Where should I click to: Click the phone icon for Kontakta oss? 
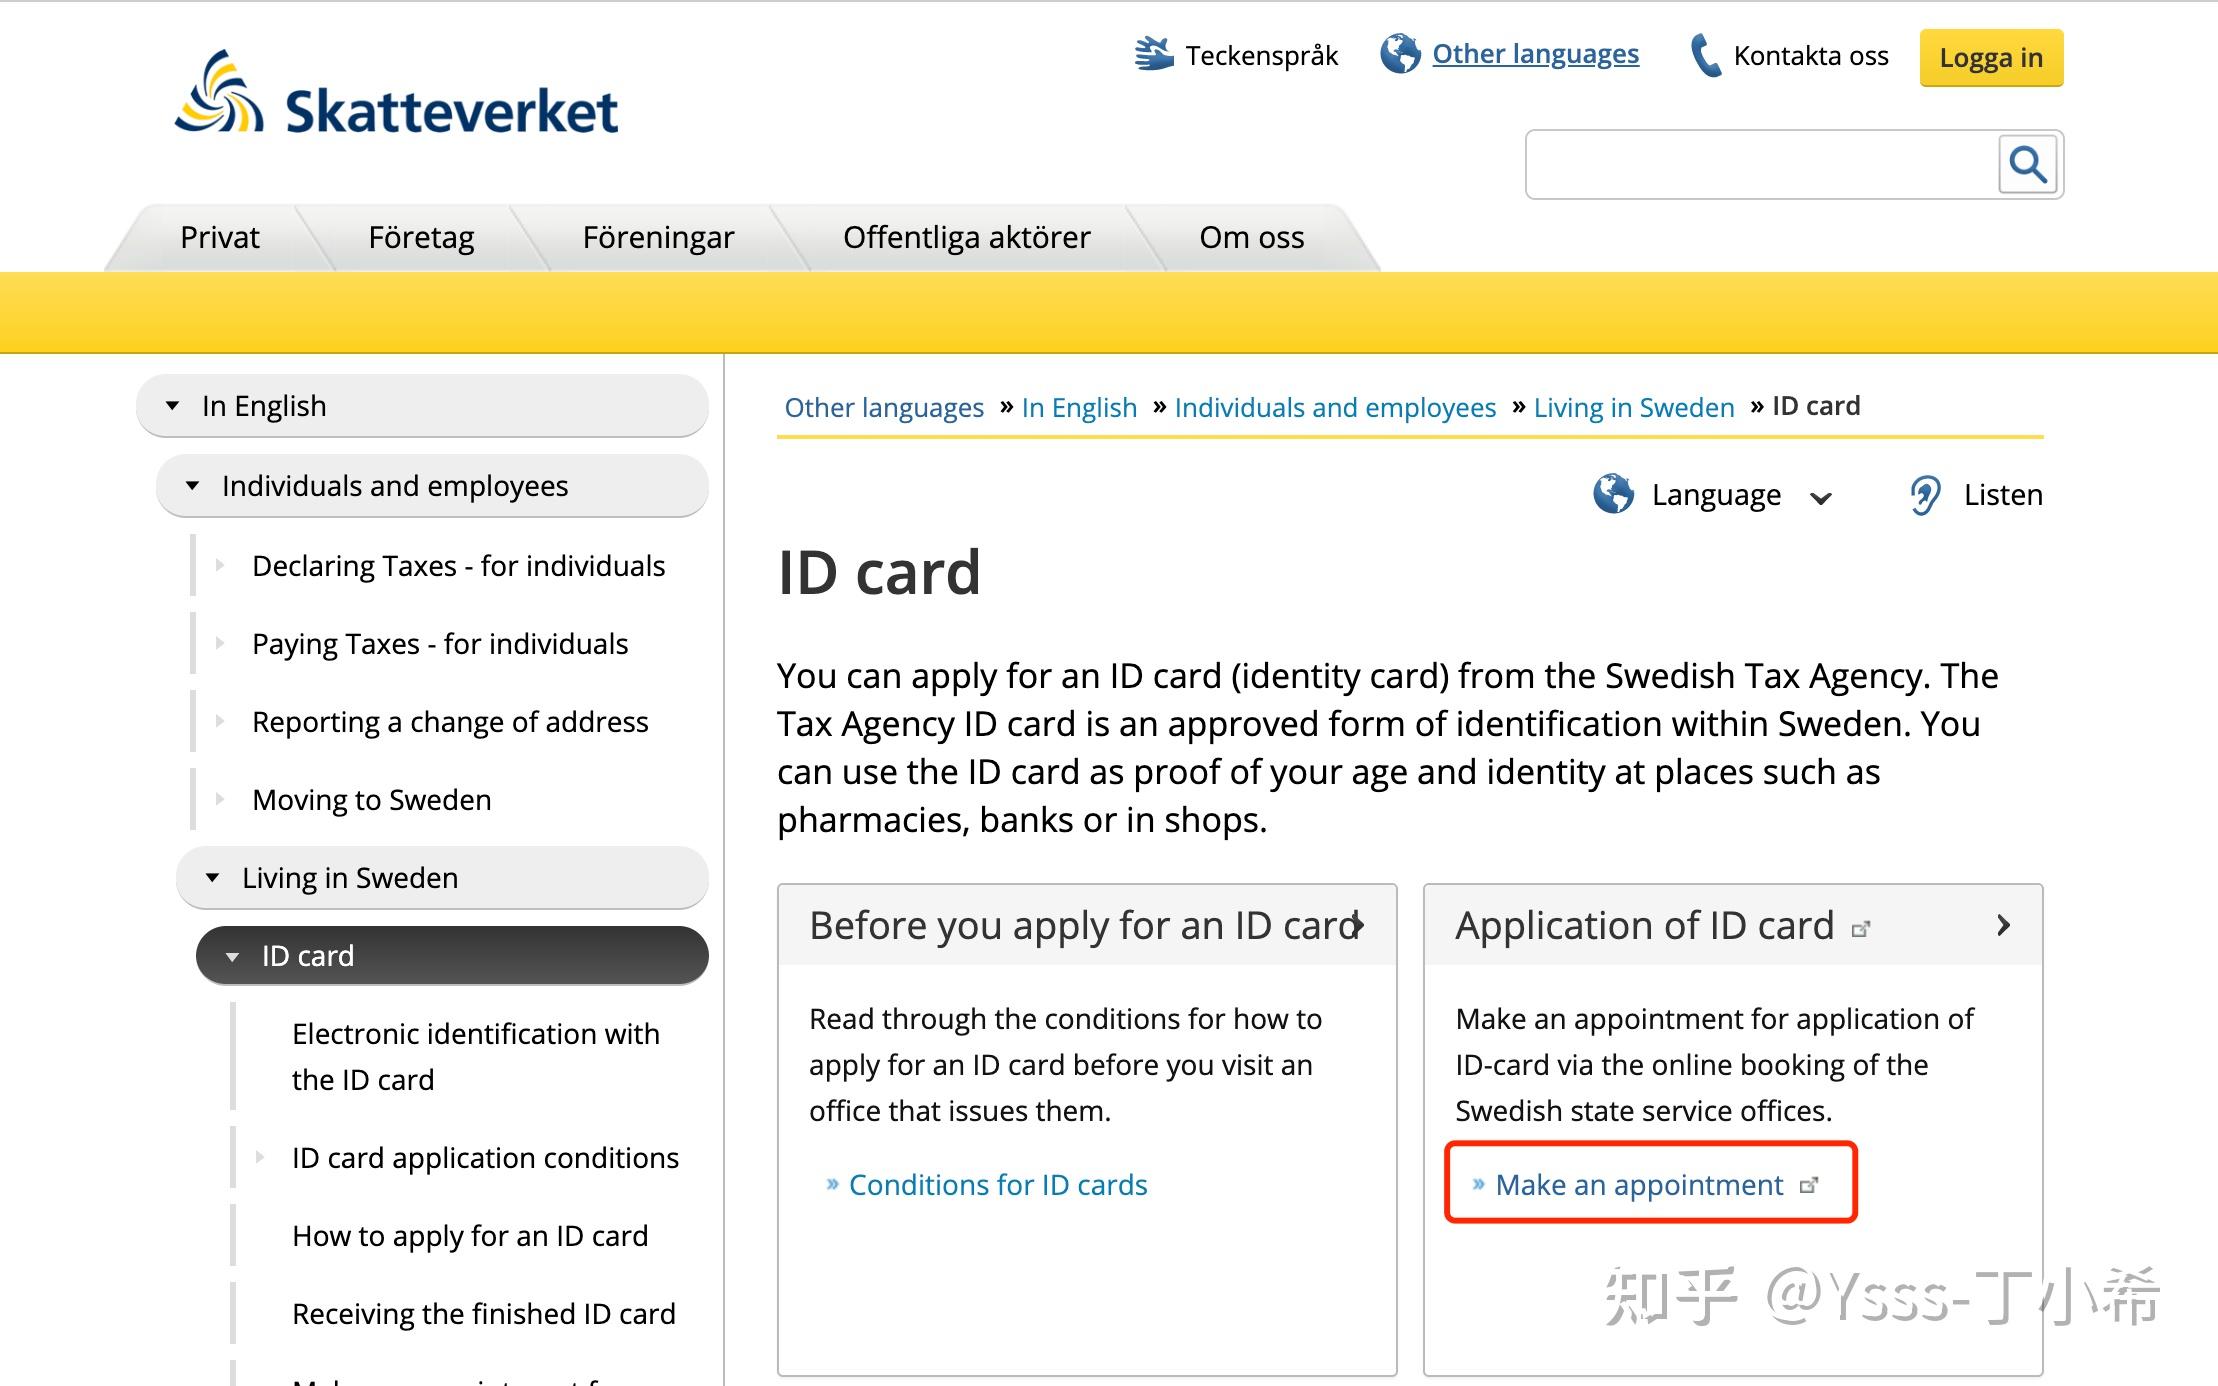[x=1703, y=55]
